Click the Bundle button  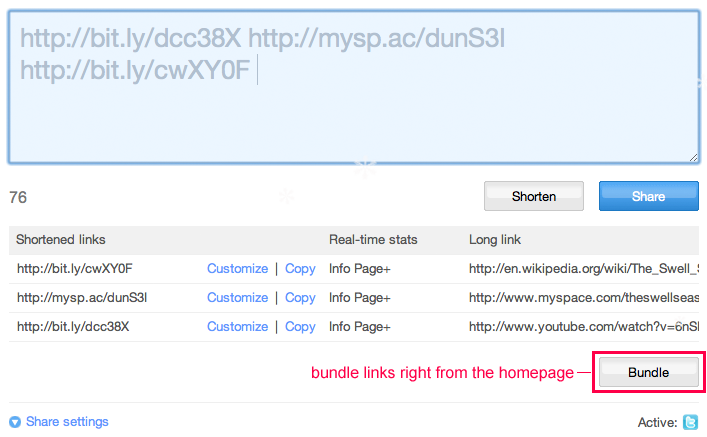point(648,372)
